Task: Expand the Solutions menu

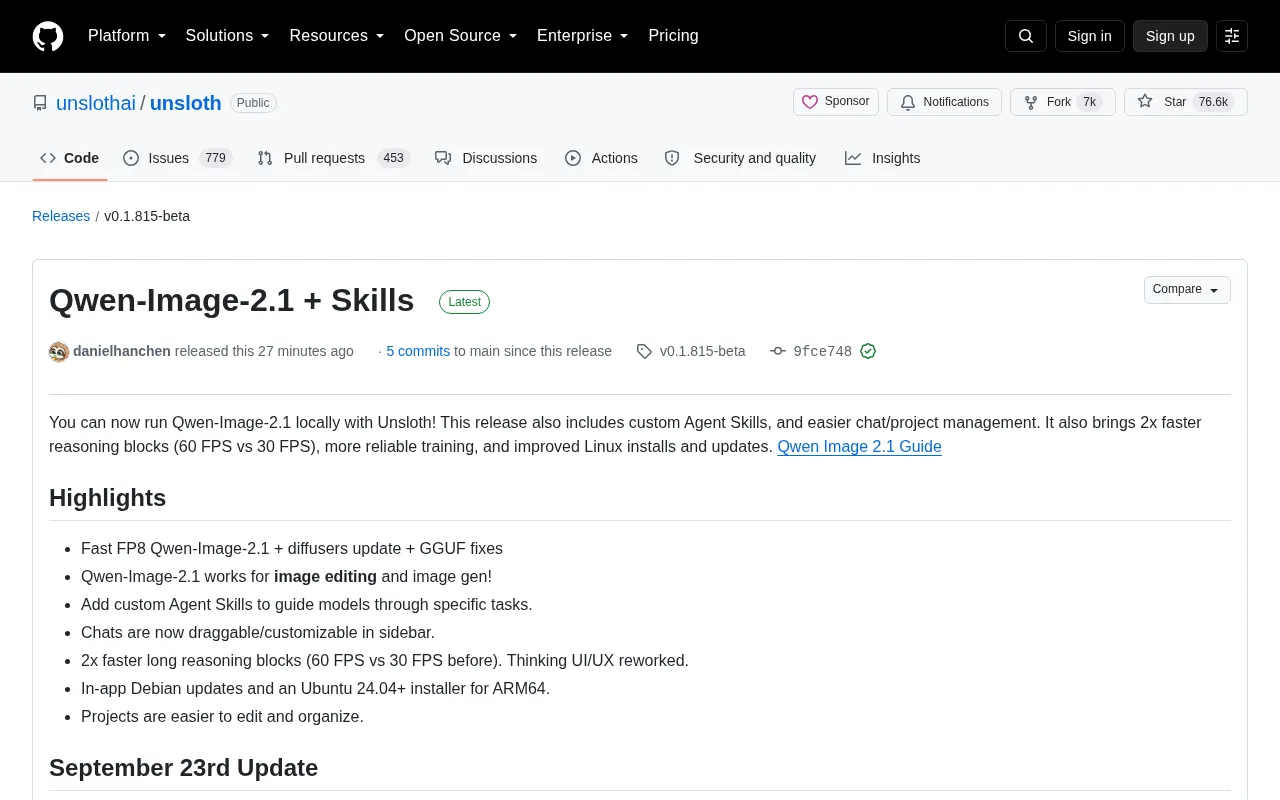Action: point(228,36)
